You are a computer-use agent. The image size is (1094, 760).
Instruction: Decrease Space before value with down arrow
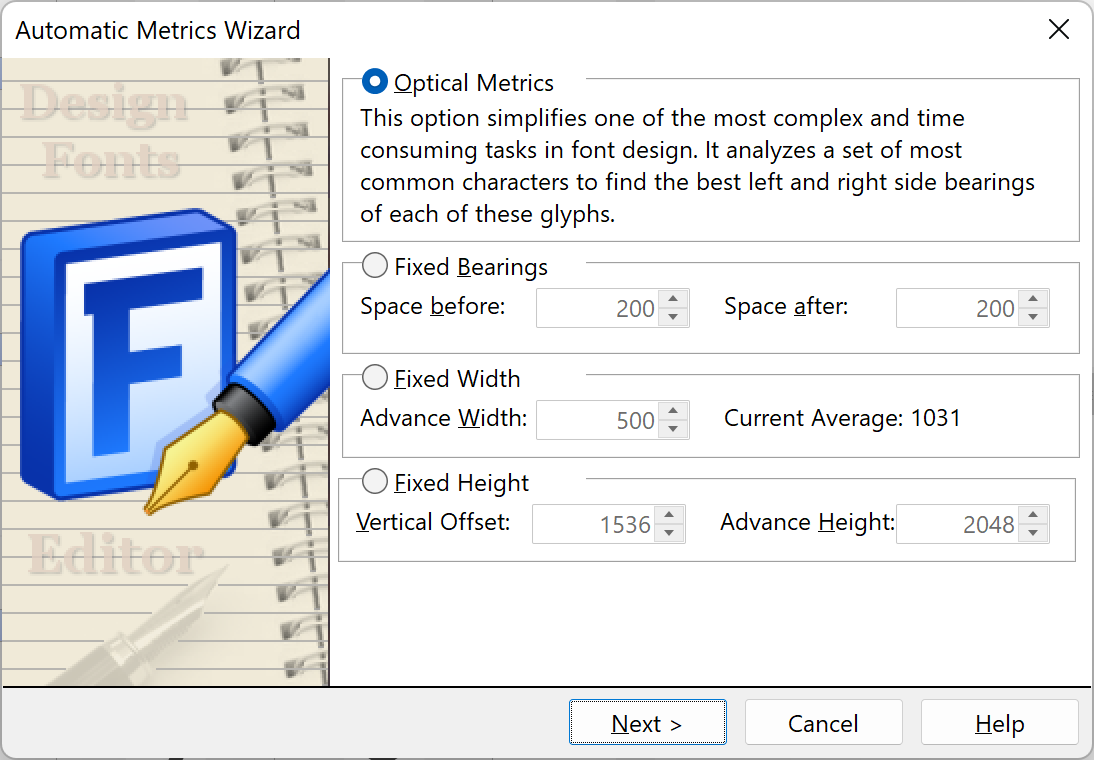(x=673, y=317)
